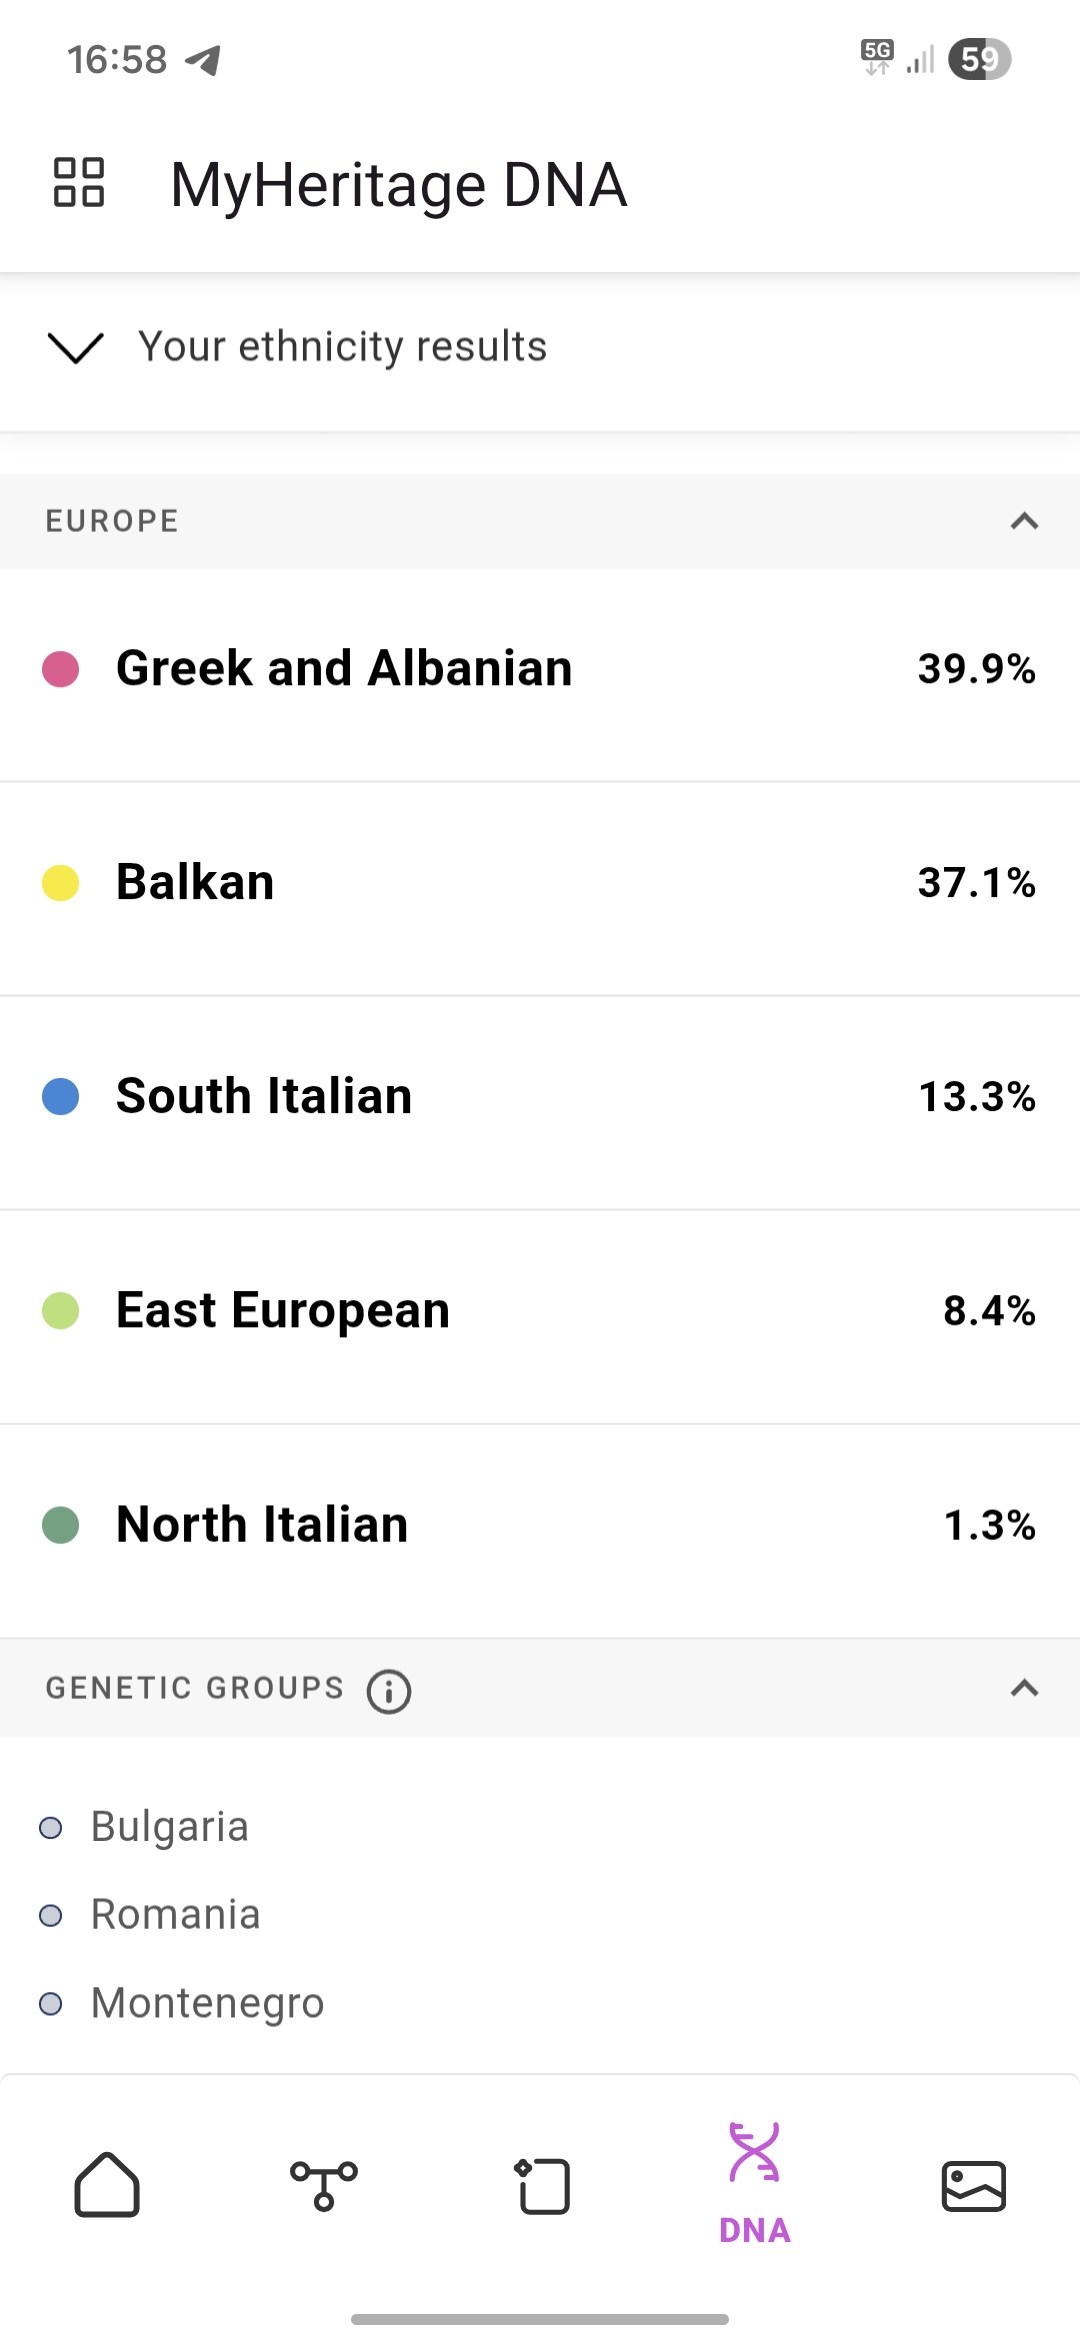Open the apps grid menu icon

tap(79, 183)
